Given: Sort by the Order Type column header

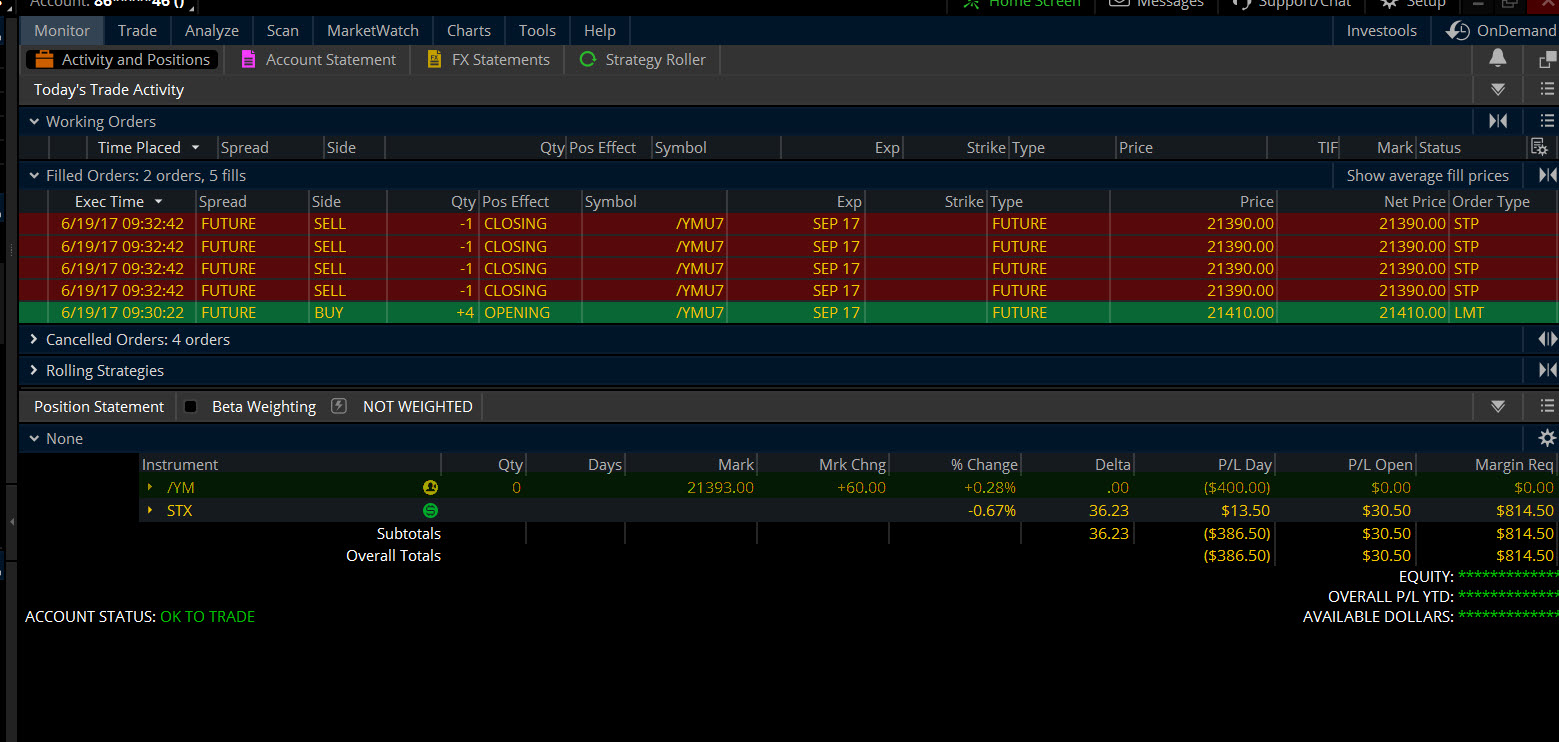Looking at the screenshot, I should [1491, 201].
